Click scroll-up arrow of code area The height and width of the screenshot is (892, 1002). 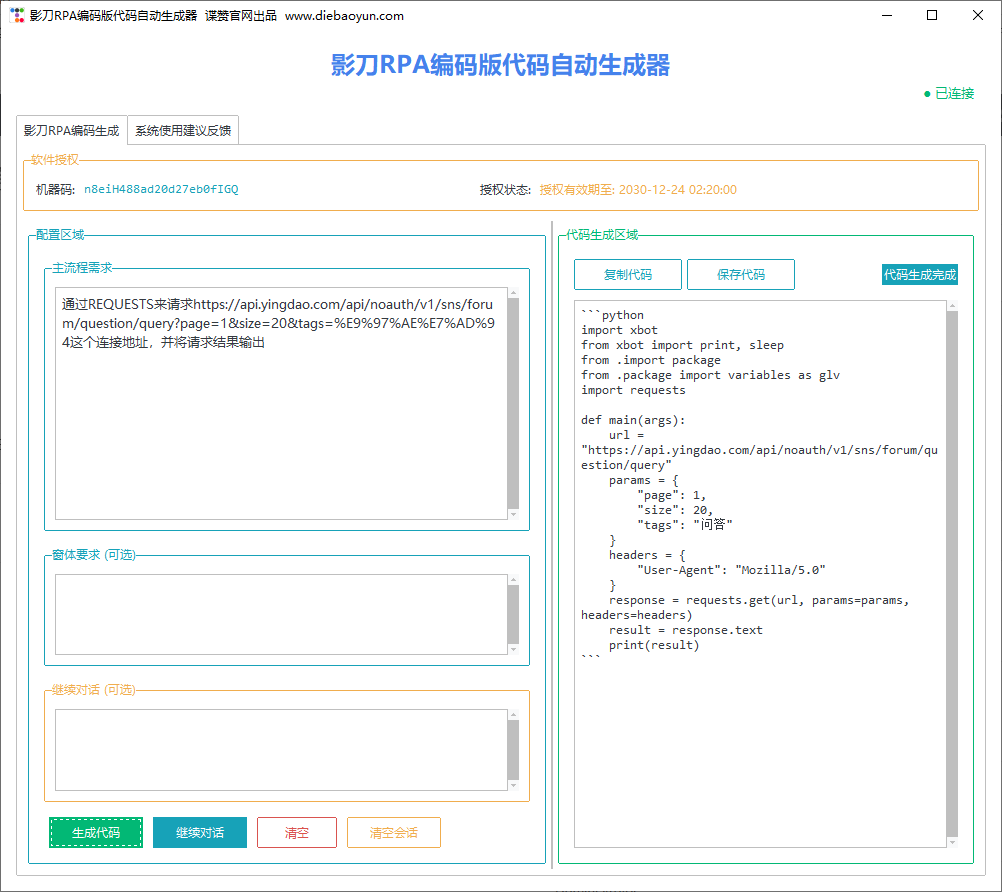(952, 306)
